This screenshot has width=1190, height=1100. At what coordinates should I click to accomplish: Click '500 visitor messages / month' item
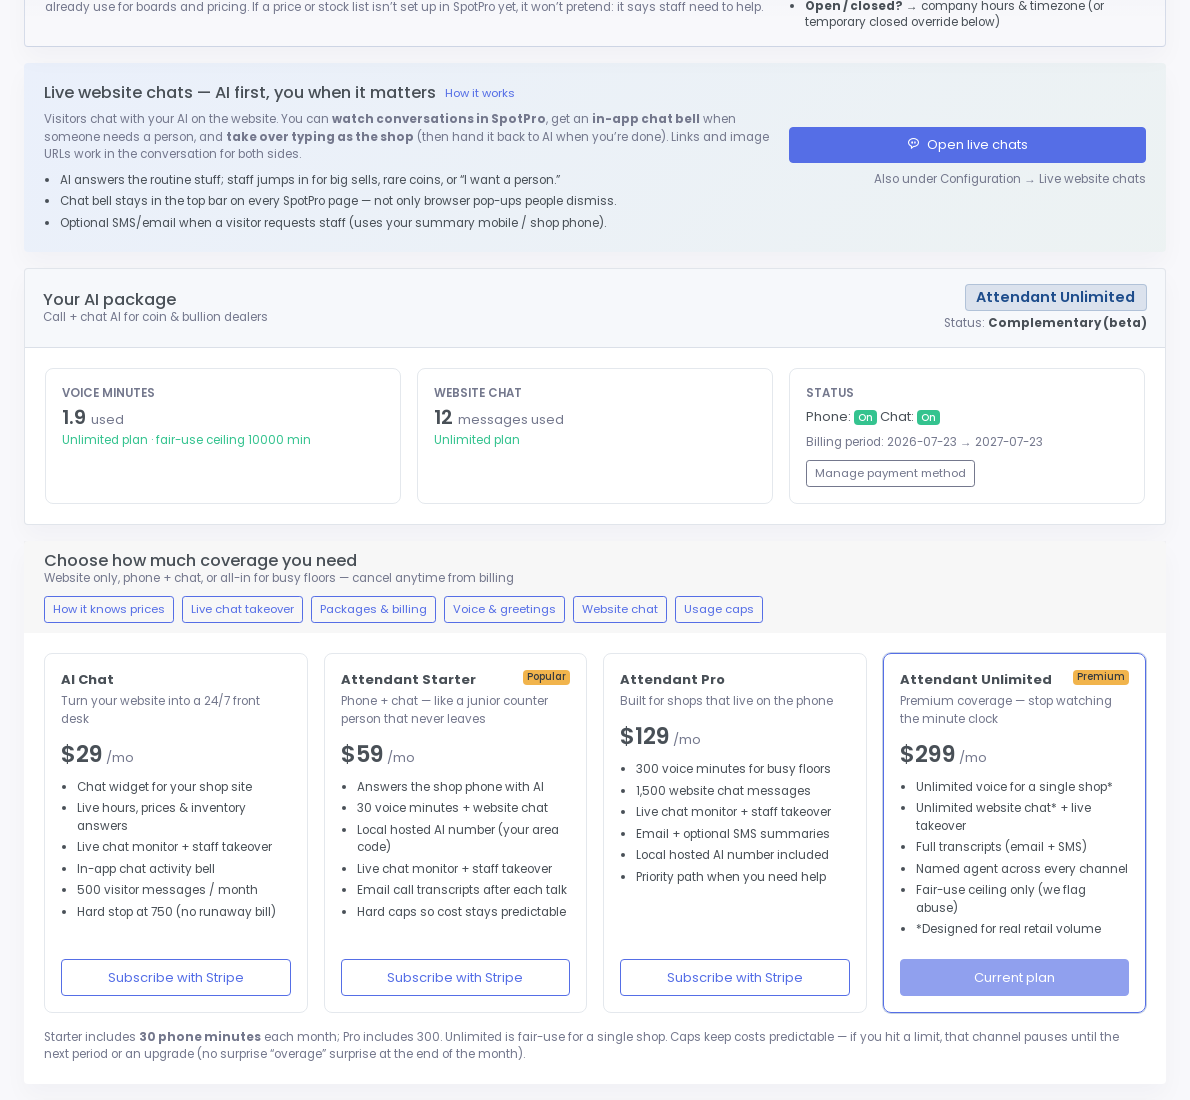click(x=167, y=890)
